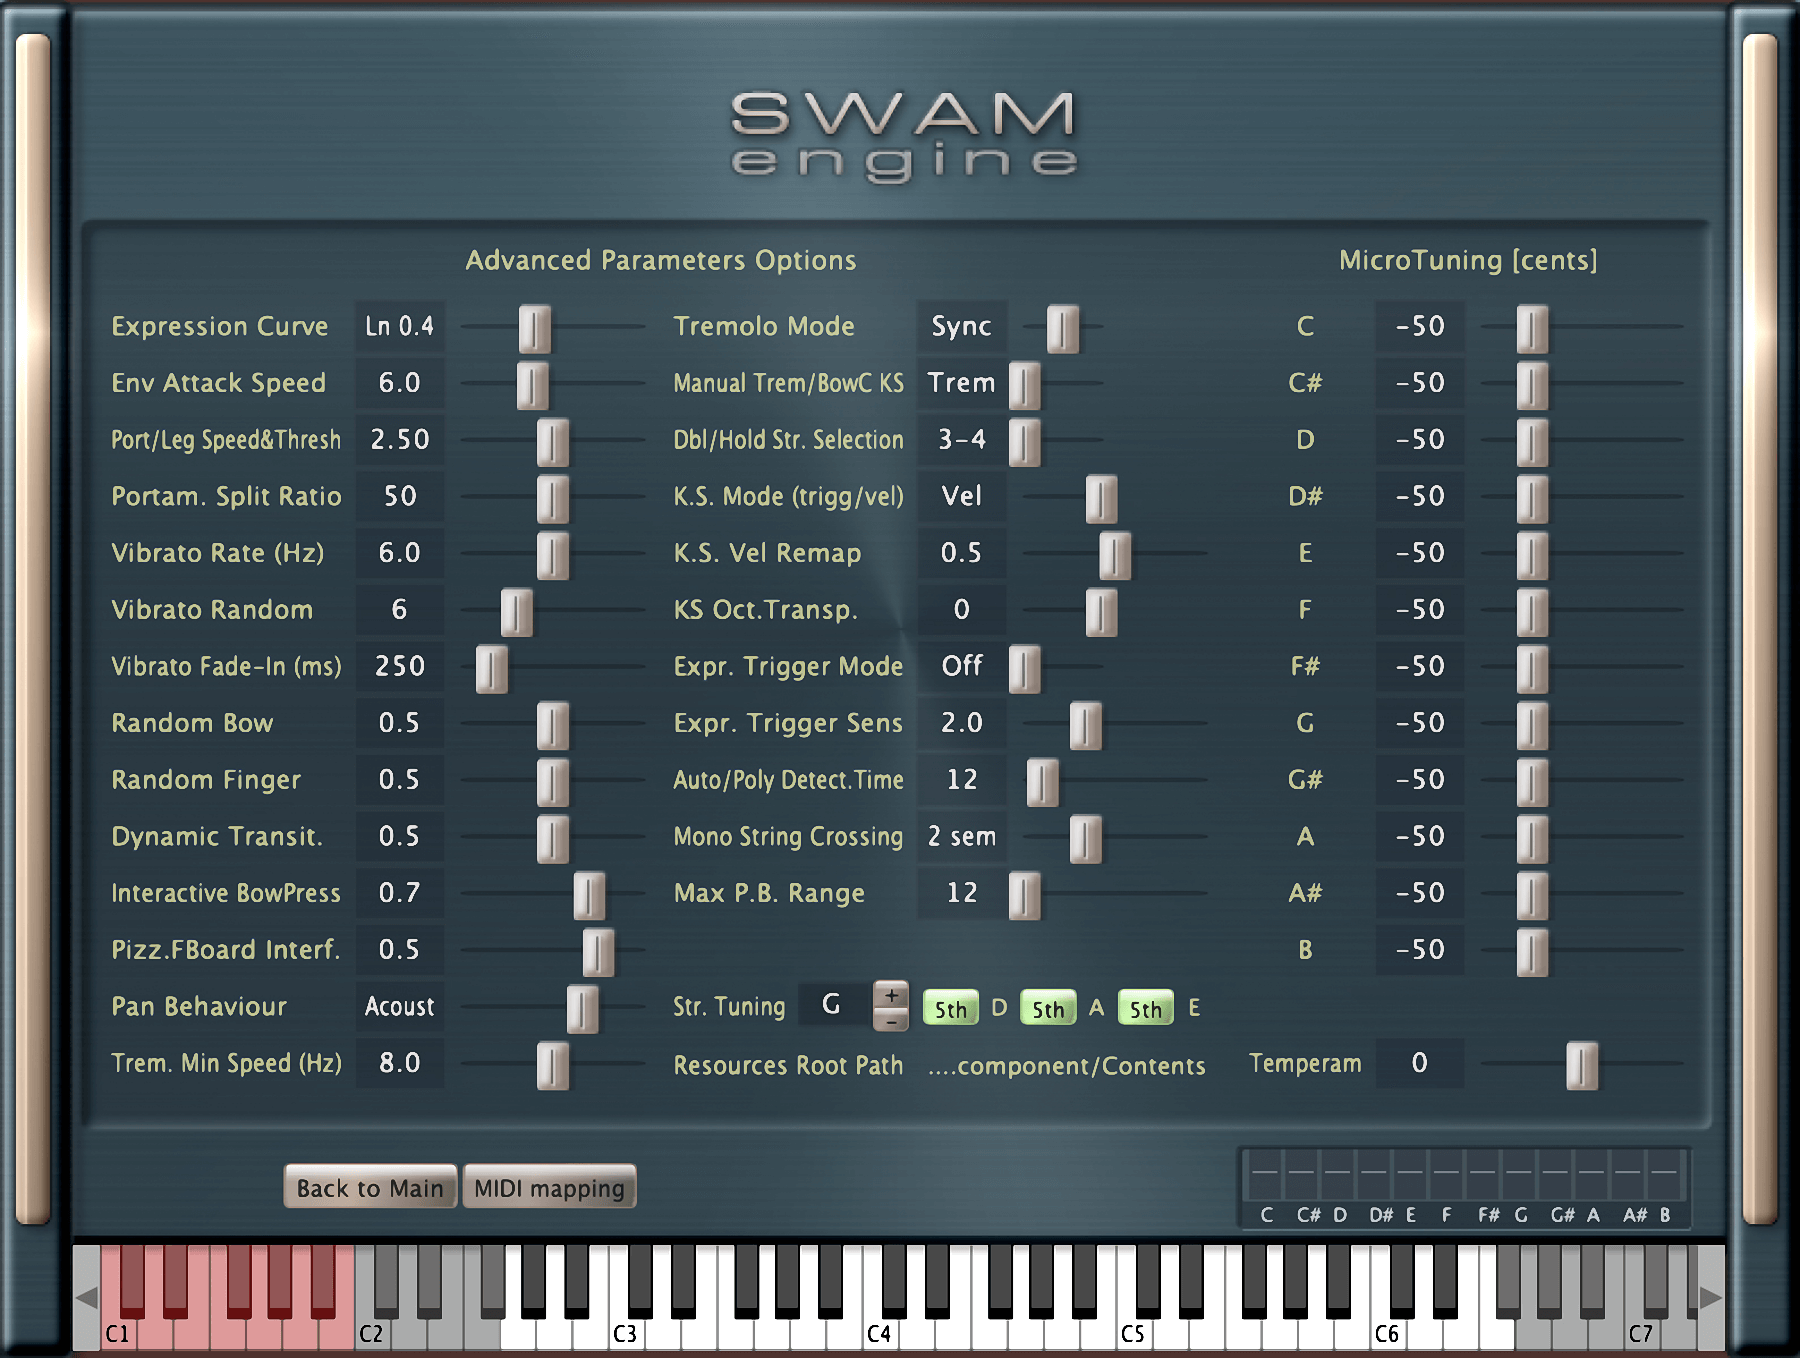
Task: Click the Back to Main button
Action: click(x=368, y=1188)
